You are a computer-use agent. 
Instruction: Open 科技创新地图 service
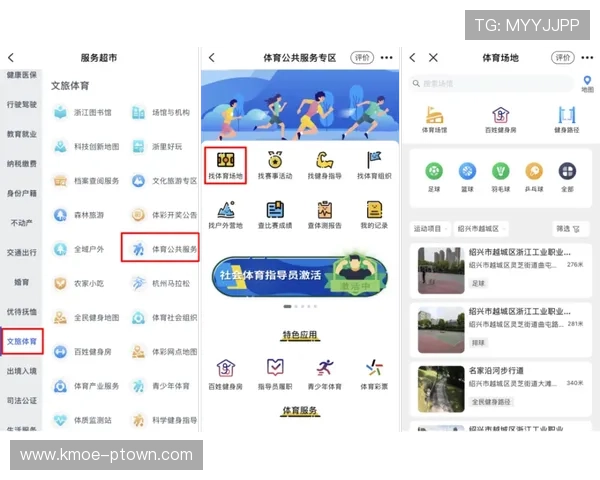(86, 147)
